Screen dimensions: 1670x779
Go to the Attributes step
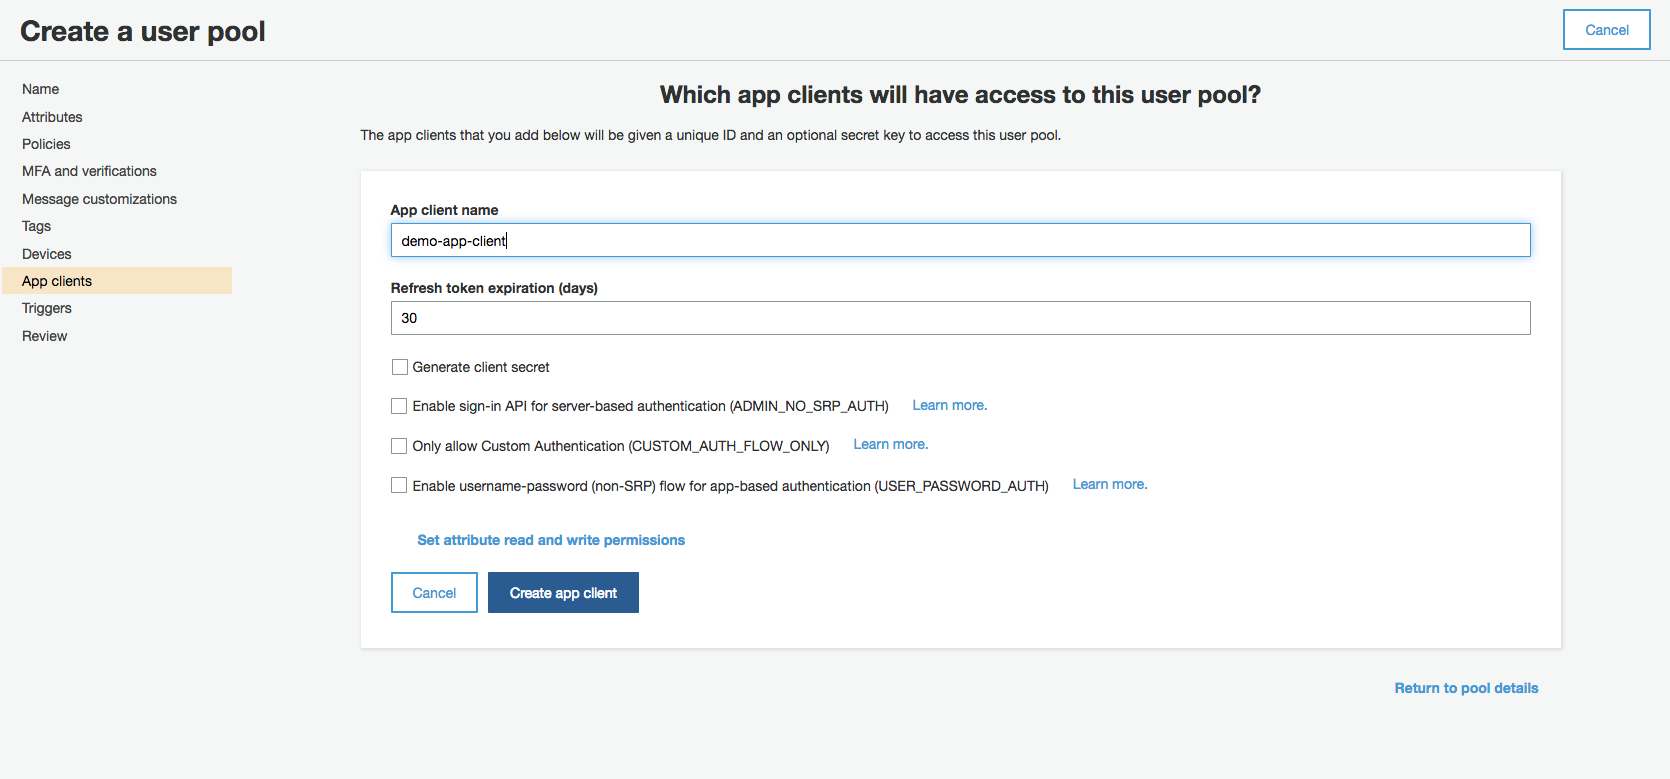tap(52, 117)
